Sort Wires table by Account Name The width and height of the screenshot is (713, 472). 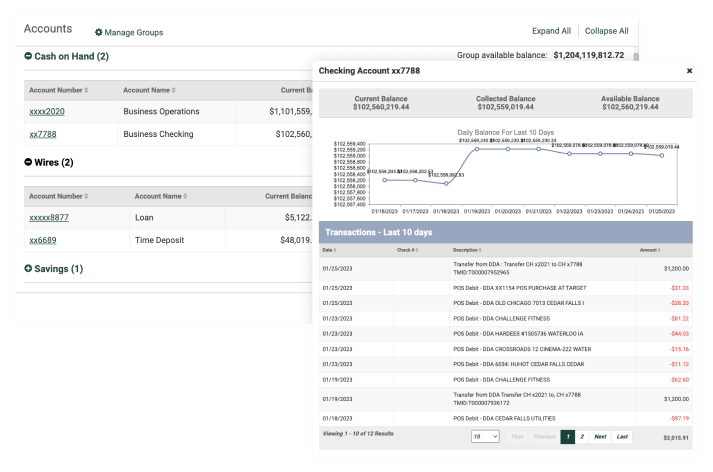(x=158, y=196)
